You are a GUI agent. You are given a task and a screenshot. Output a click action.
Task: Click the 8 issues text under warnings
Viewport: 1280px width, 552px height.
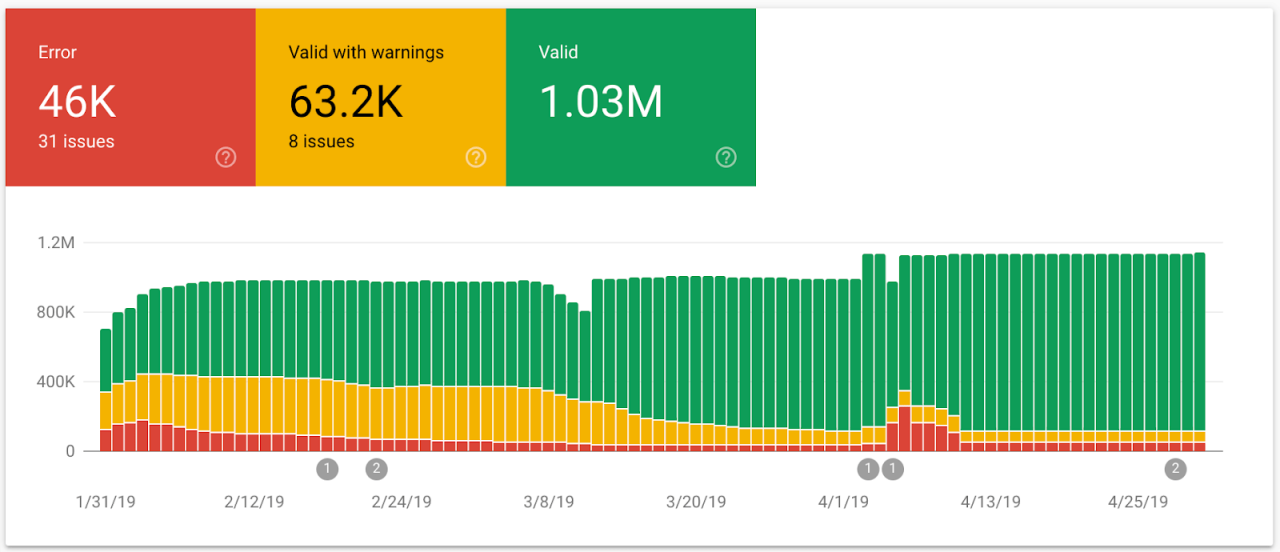[x=321, y=142]
